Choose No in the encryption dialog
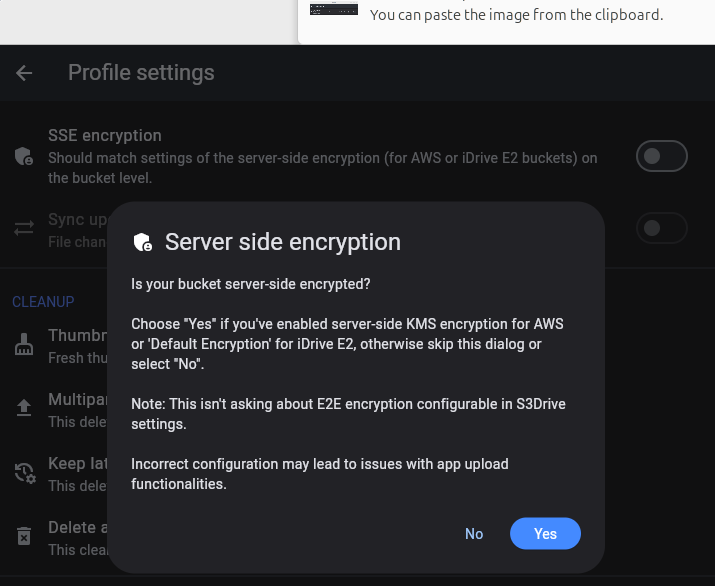Screen dimensions: 715x586 pyautogui.click(x=474, y=534)
